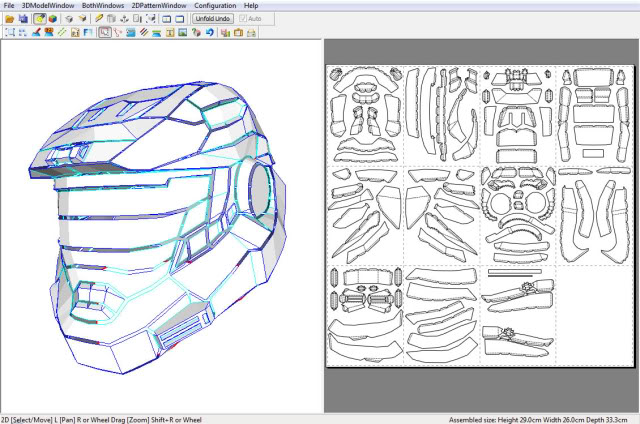
Task: Click the orange briefcase icon
Action: pyautogui.click(x=238, y=32)
